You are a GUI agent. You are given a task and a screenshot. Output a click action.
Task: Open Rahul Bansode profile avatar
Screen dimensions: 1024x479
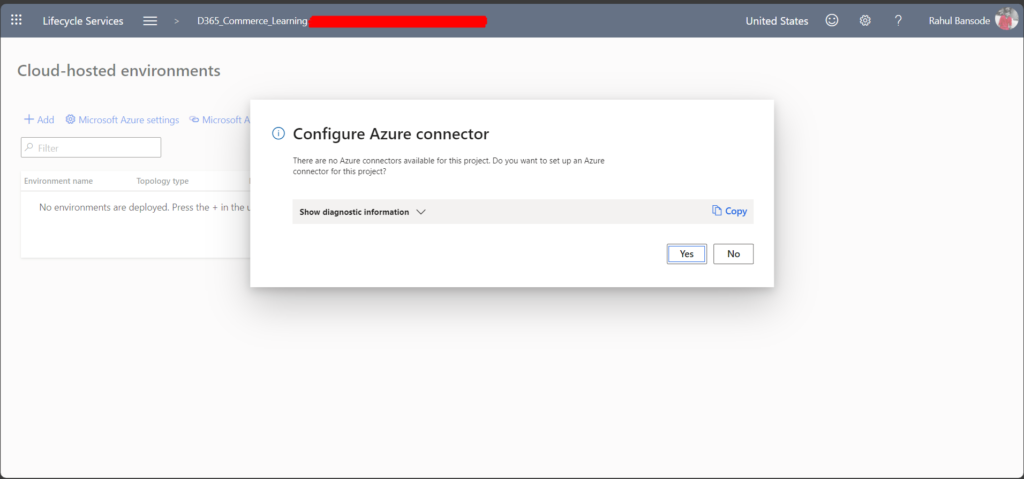[x=1006, y=19]
